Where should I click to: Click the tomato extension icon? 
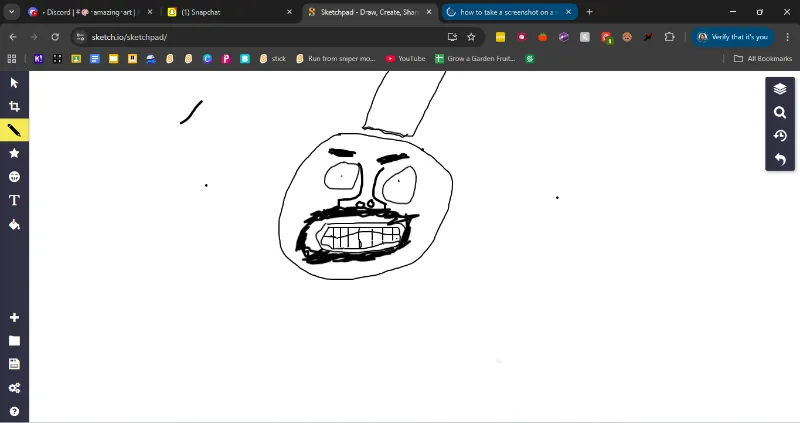click(x=542, y=37)
